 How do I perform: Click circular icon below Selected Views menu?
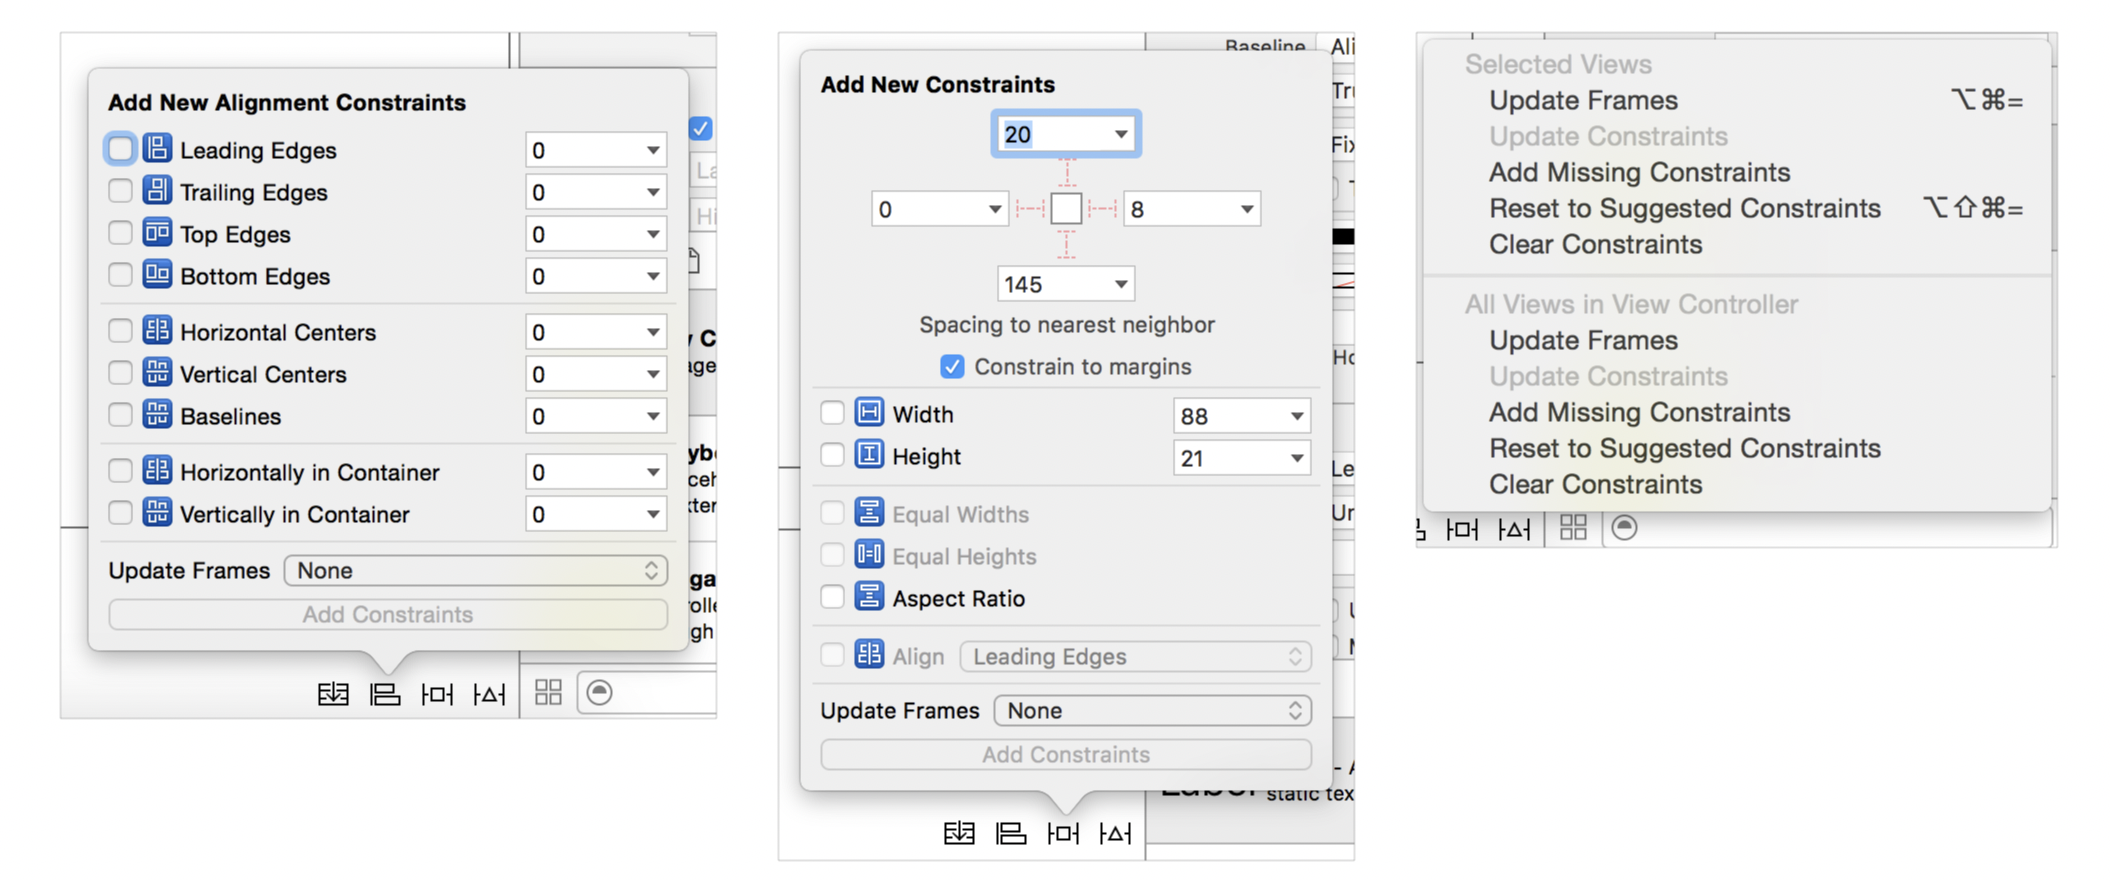click(1624, 527)
